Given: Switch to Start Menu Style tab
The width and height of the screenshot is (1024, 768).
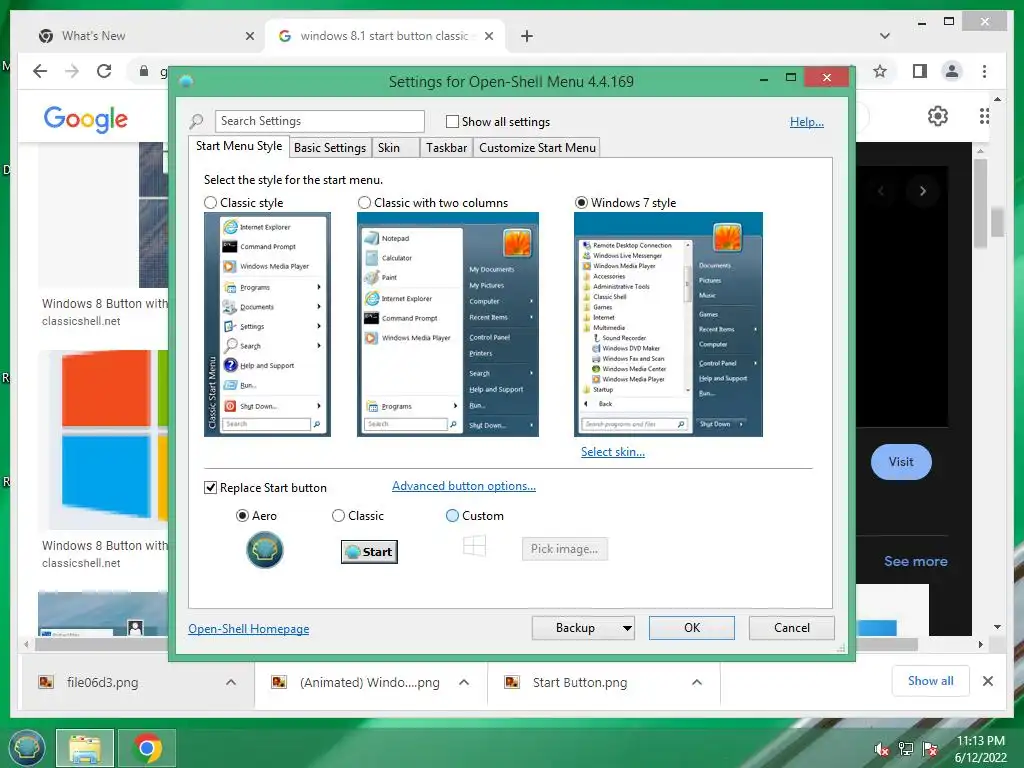Looking at the screenshot, I should tap(239, 146).
